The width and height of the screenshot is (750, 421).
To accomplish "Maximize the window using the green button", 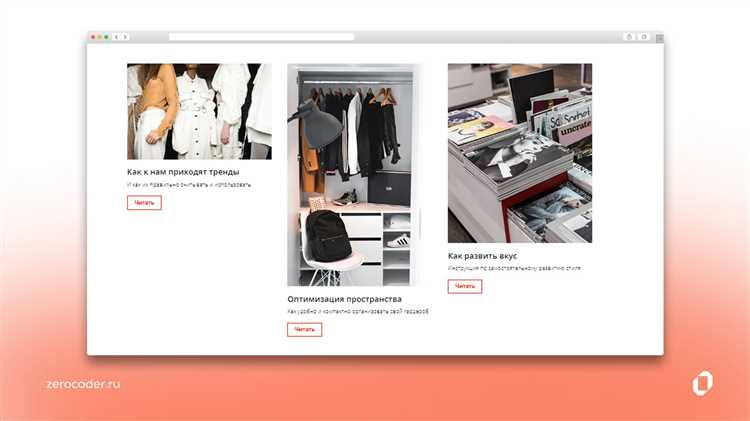I will pyautogui.click(x=107, y=37).
